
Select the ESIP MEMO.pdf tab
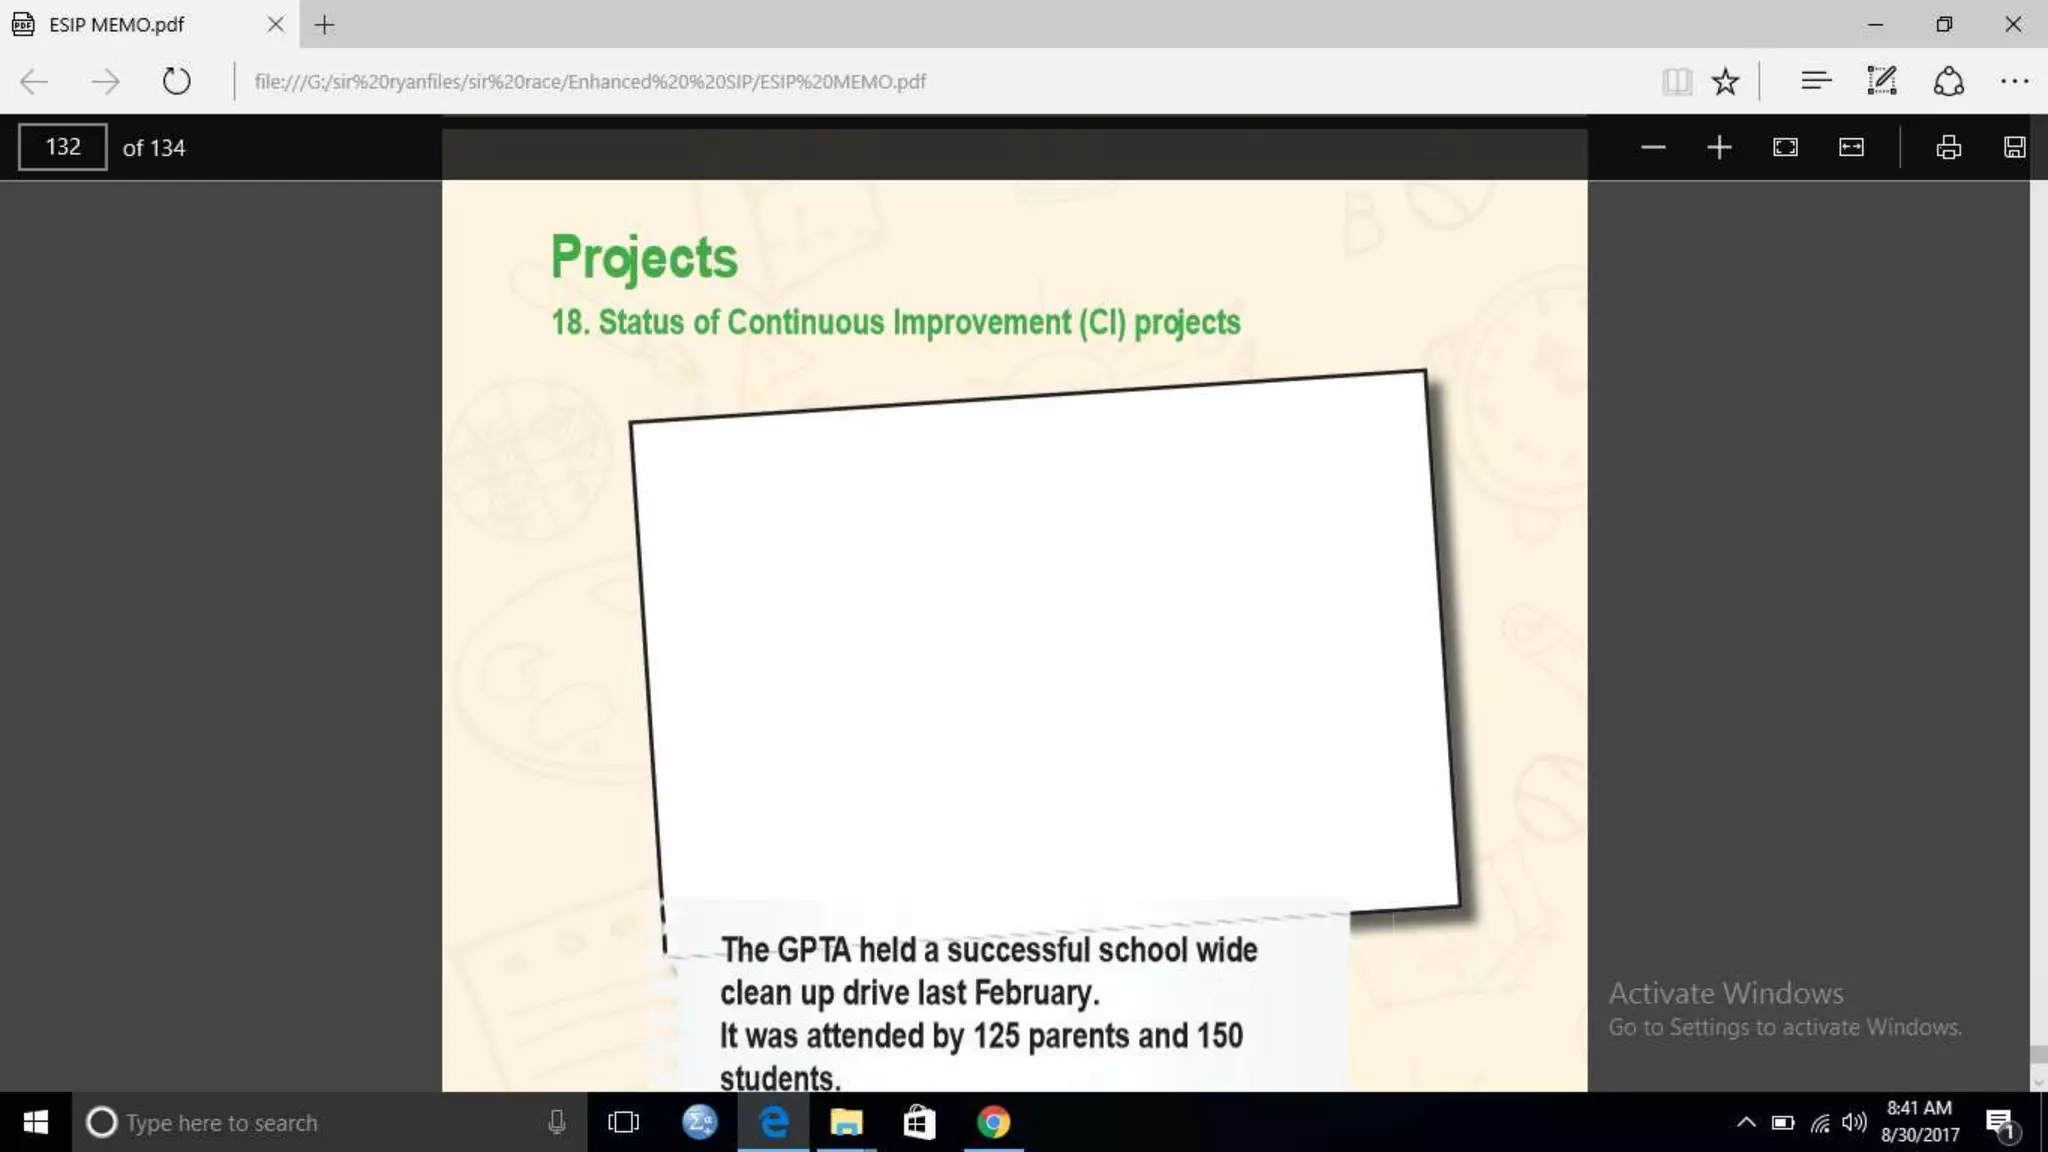point(117,25)
